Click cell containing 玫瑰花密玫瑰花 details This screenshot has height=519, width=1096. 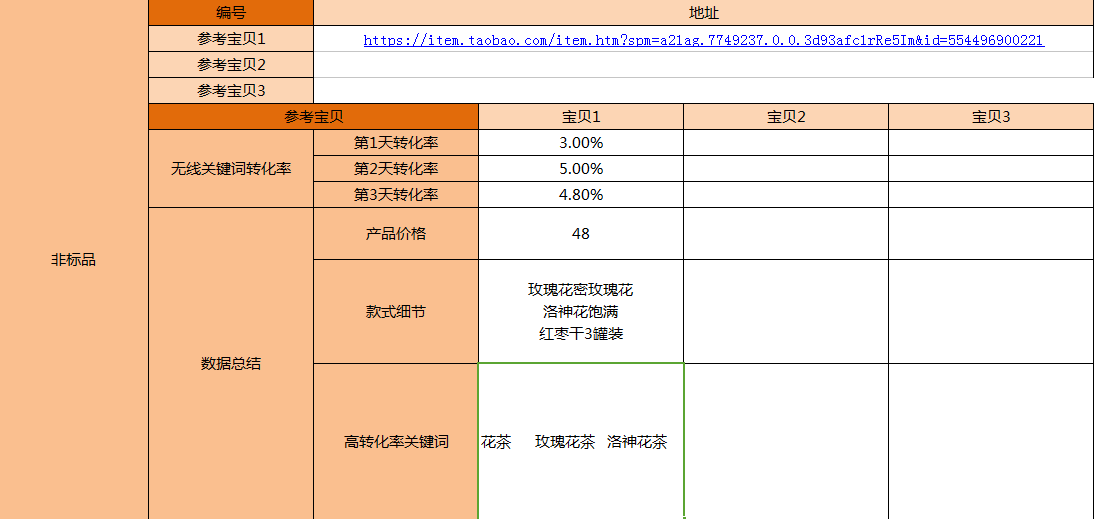coord(581,312)
